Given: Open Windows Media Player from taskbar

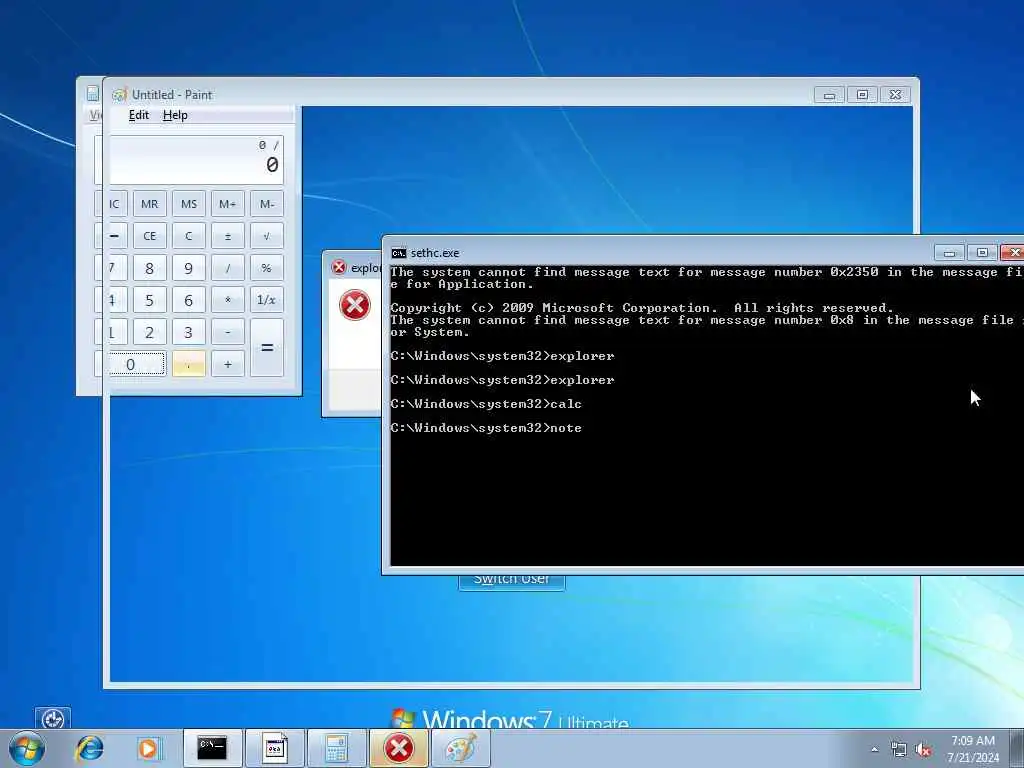Looking at the screenshot, I should coord(148,748).
